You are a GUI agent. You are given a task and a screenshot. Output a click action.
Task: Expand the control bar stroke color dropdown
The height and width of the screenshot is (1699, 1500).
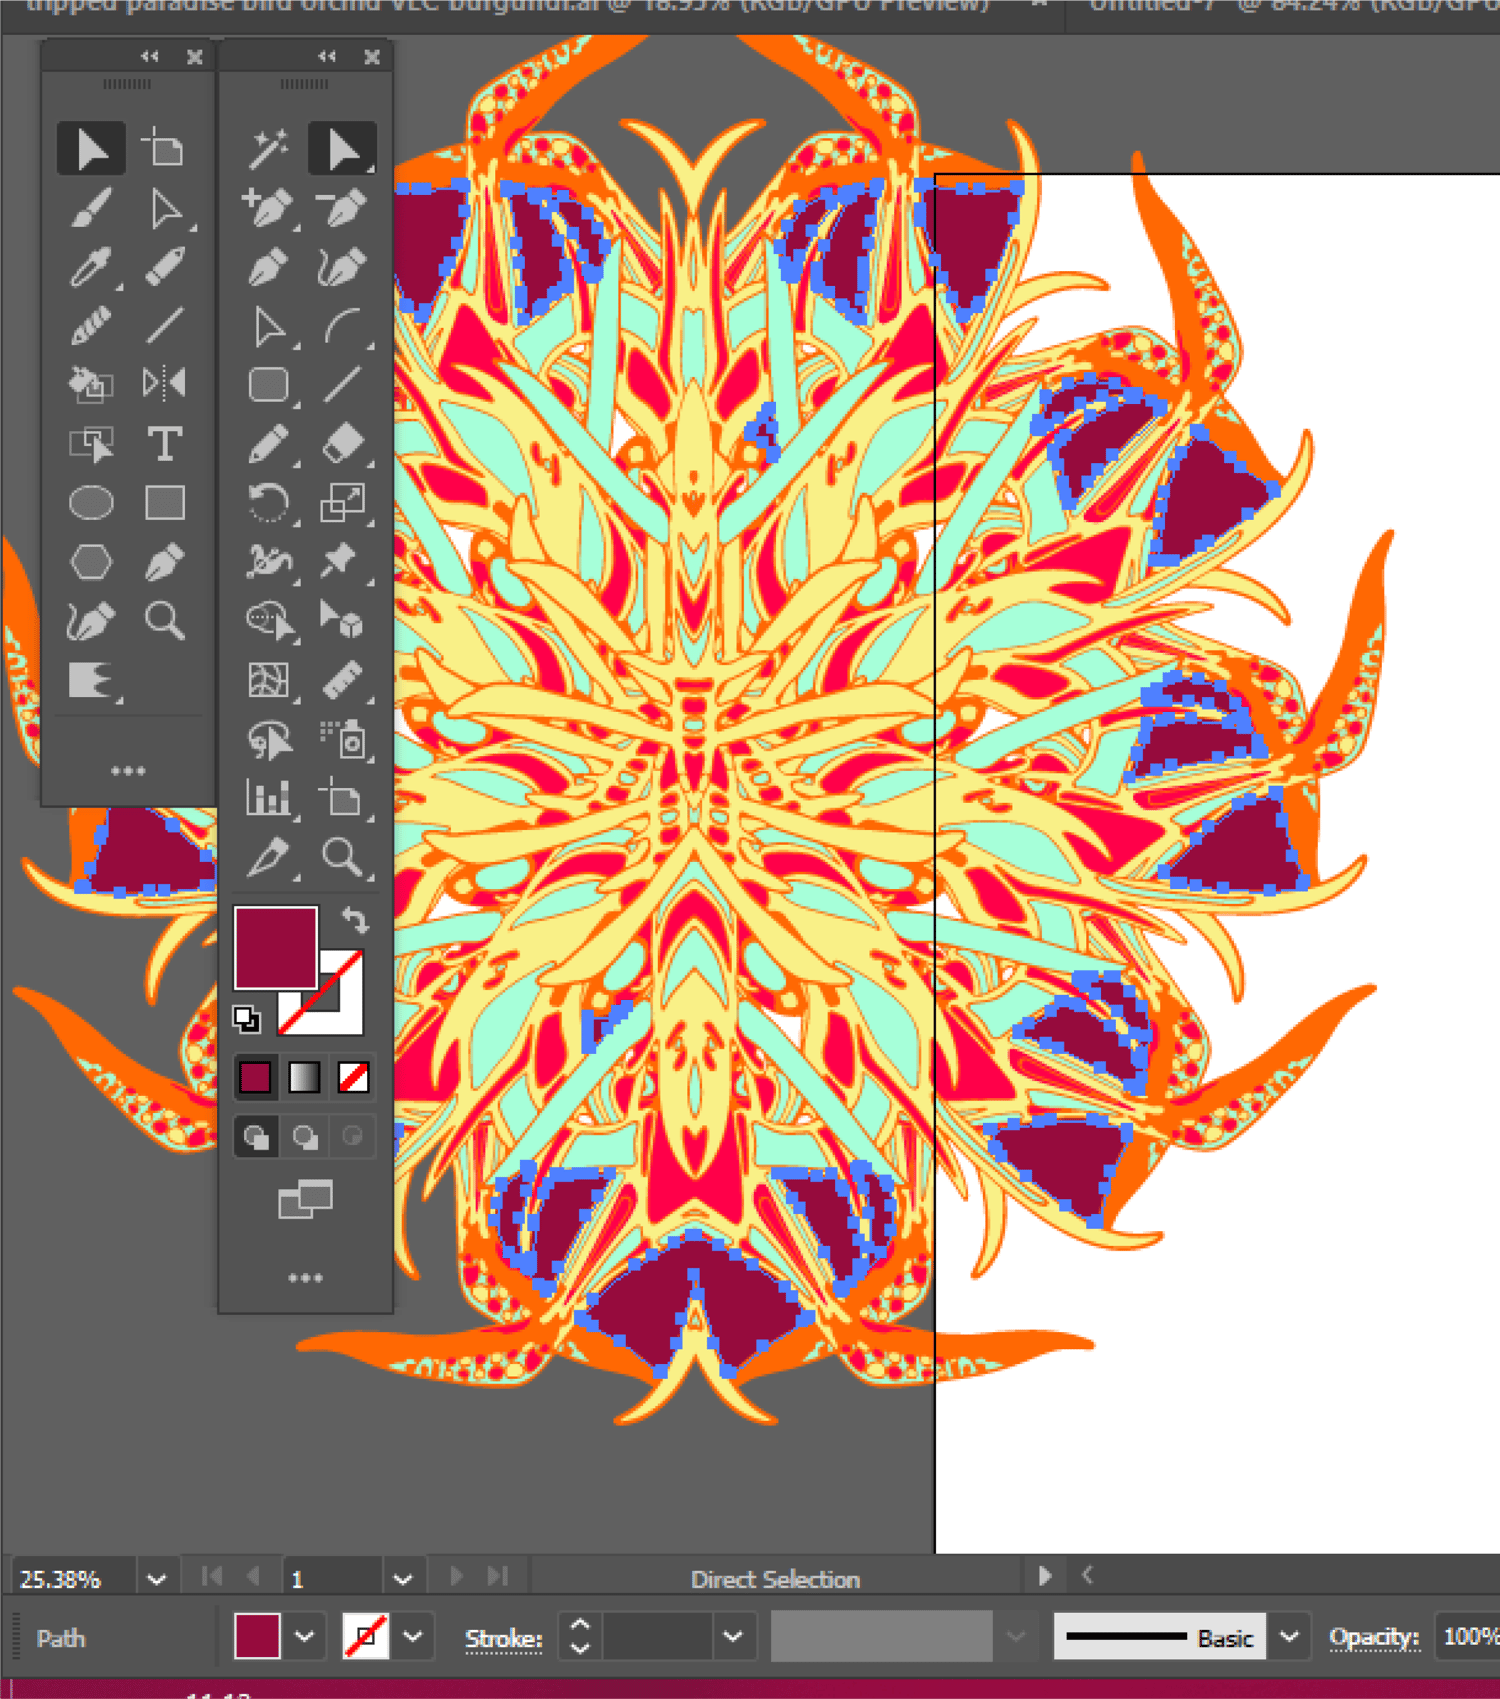click(x=413, y=1638)
